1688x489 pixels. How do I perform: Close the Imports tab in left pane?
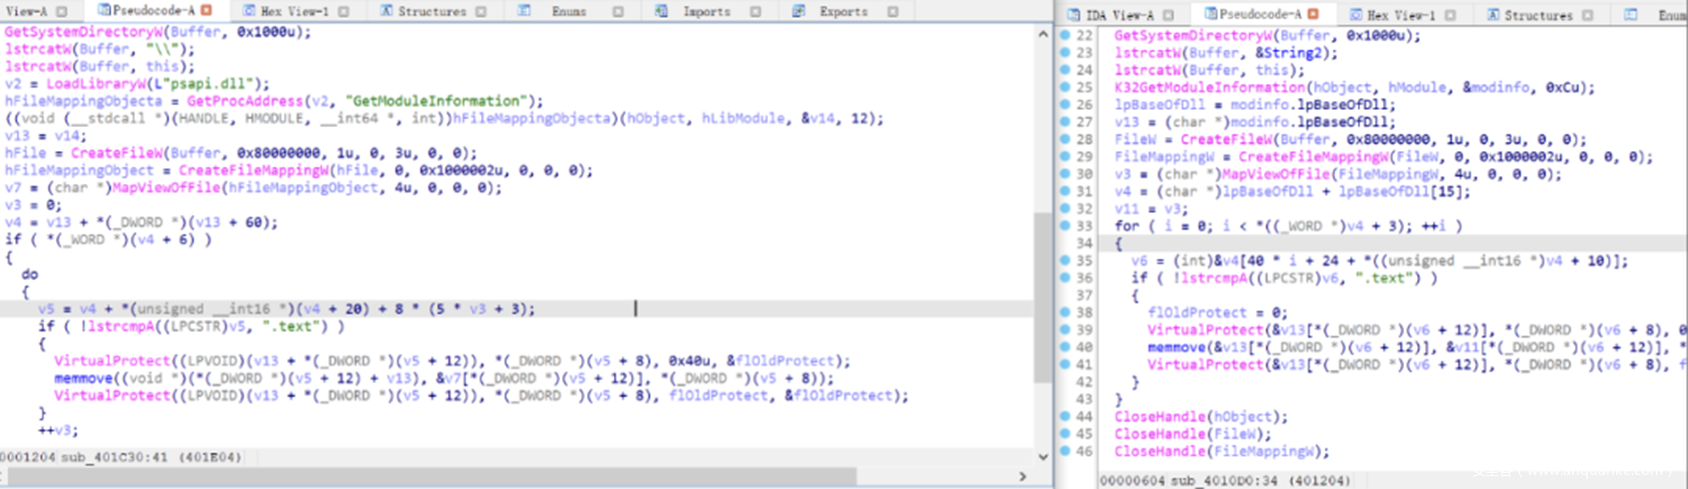pos(755,11)
